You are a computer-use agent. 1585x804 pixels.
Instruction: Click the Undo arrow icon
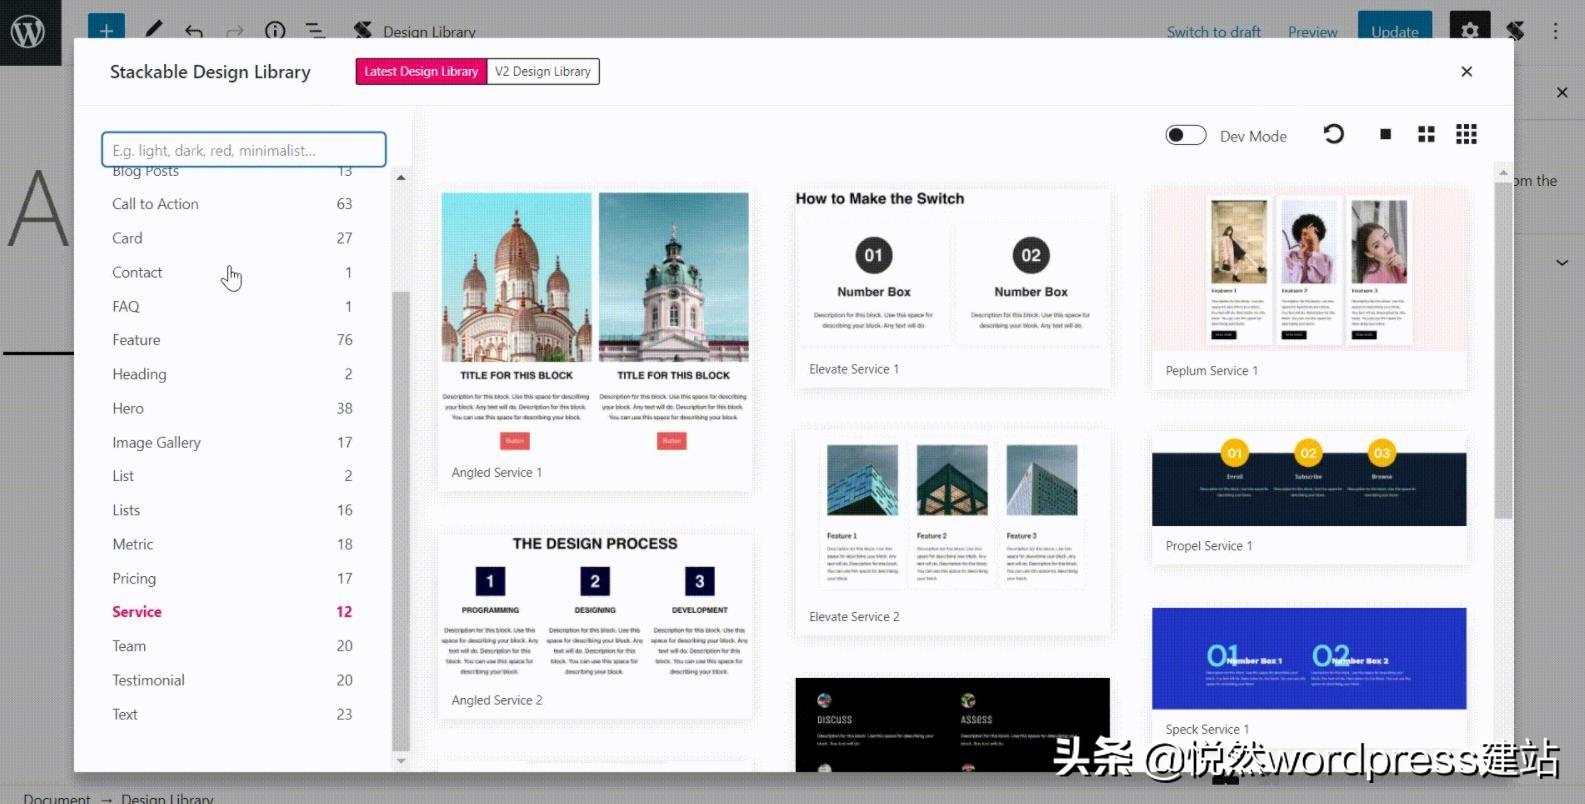[194, 32]
